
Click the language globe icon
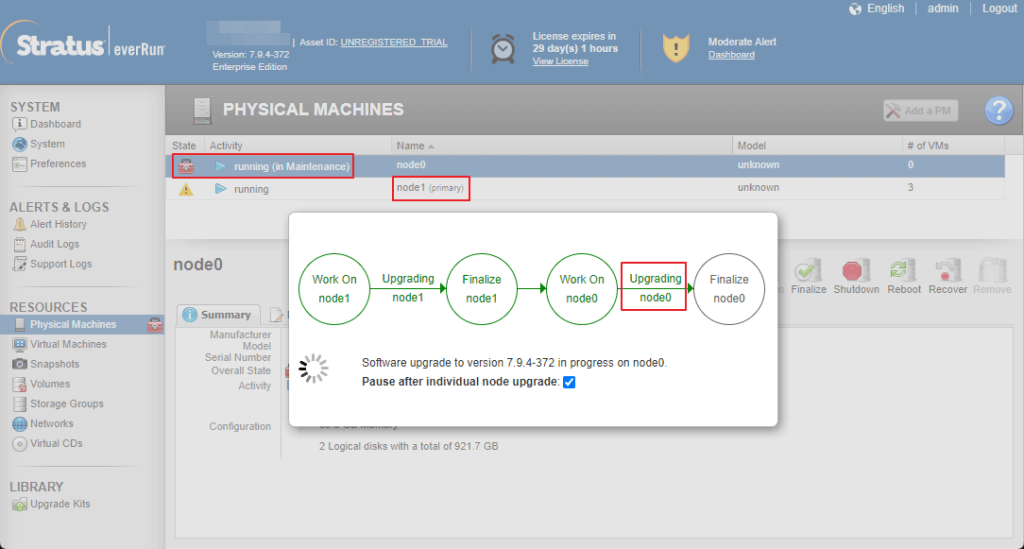855,9
